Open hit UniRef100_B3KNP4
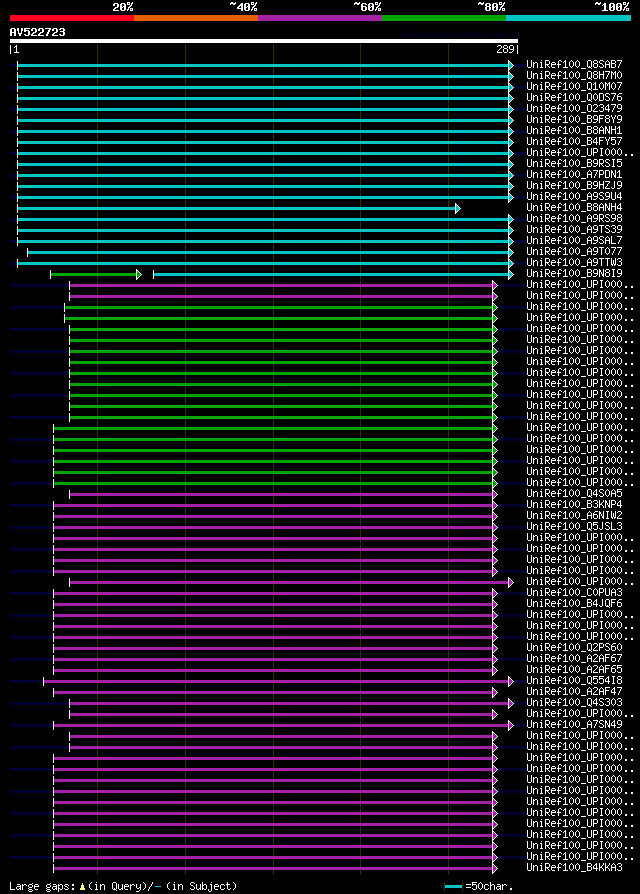 (574, 505)
